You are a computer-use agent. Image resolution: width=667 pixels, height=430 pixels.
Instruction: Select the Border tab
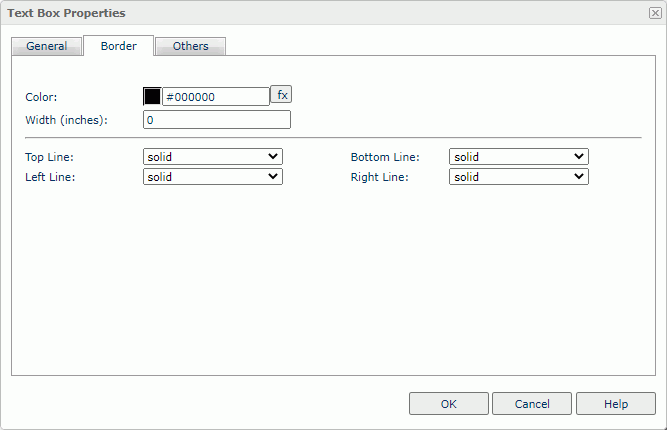[118, 46]
